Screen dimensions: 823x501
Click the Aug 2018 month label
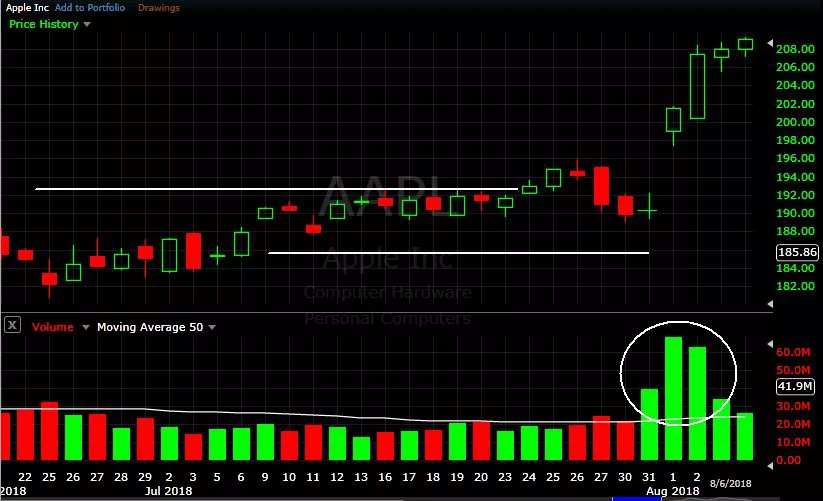672,491
